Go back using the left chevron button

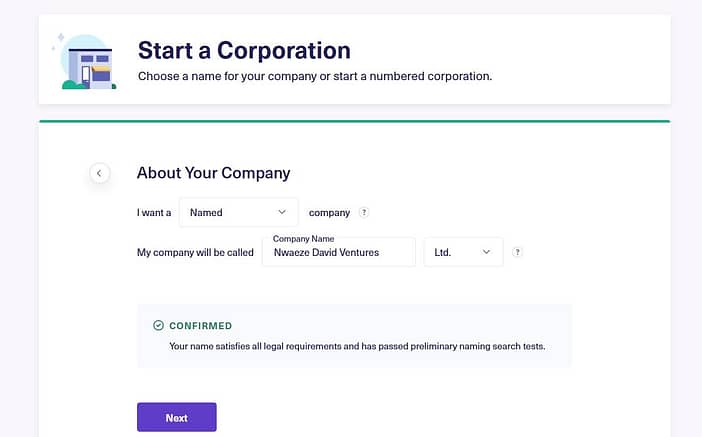tap(99, 173)
